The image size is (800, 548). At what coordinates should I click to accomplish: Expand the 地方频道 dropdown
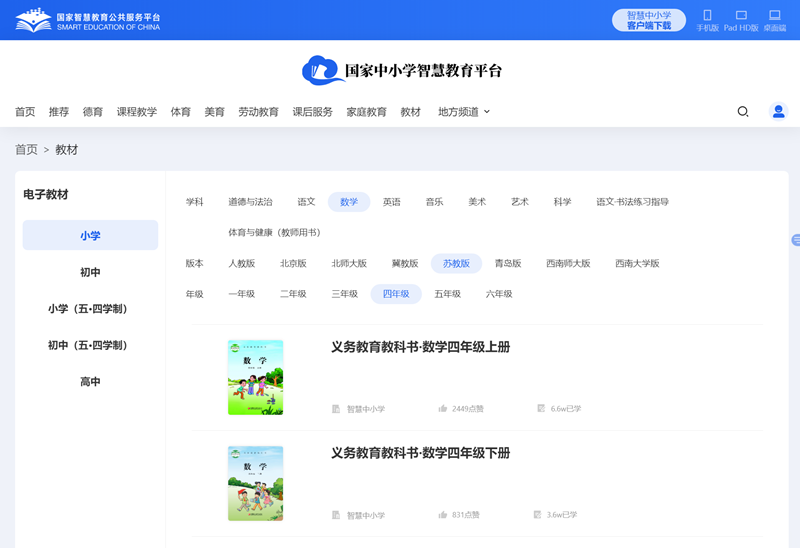[x=463, y=112]
